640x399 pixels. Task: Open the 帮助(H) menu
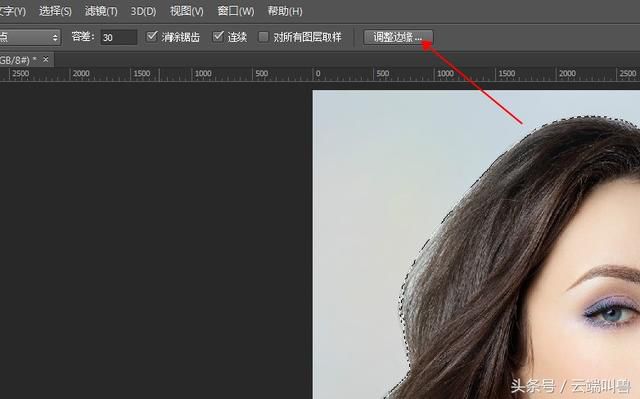(x=284, y=11)
